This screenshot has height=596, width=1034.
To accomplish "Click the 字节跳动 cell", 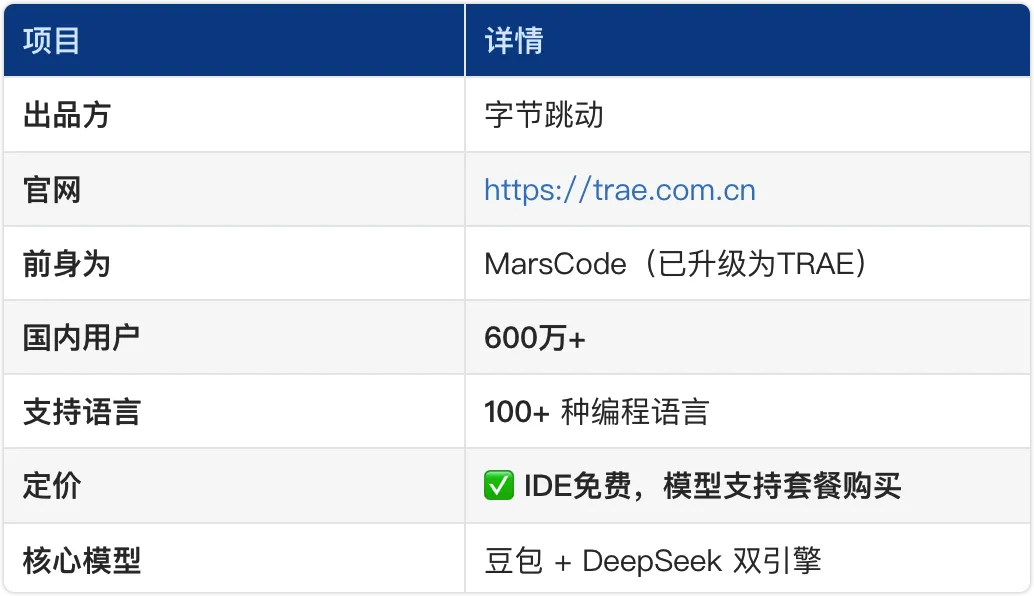I will [544, 115].
